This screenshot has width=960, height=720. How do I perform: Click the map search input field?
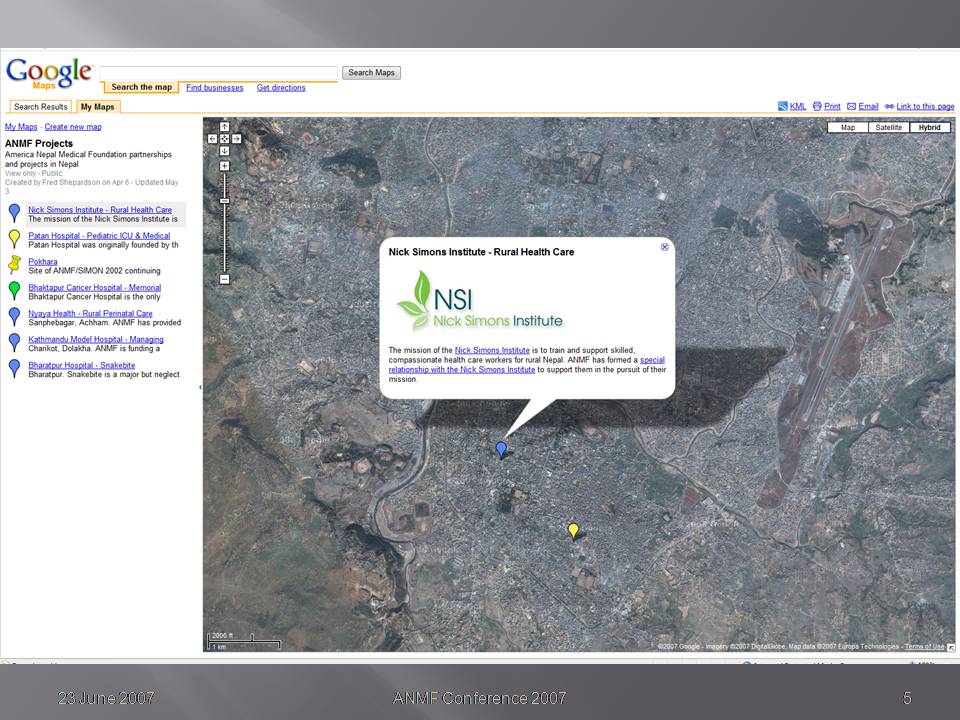tap(218, 73)
